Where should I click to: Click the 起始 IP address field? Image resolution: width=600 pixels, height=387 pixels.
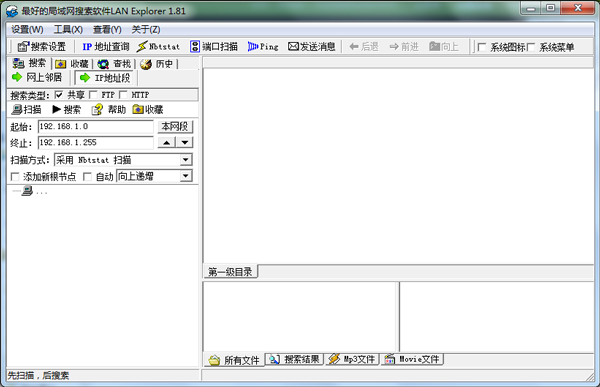coord(96,127)
